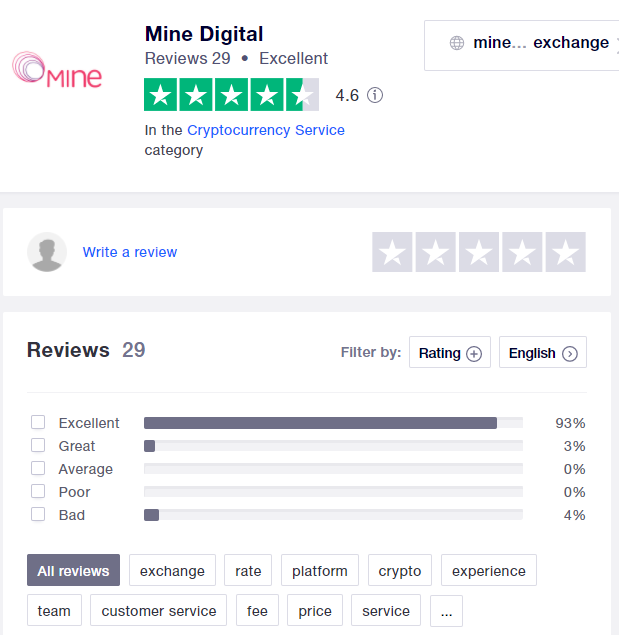Image resolution: width=619 pixels, height=635 pixels.
Task: Click the Write a review link
Action: [130, 252]
